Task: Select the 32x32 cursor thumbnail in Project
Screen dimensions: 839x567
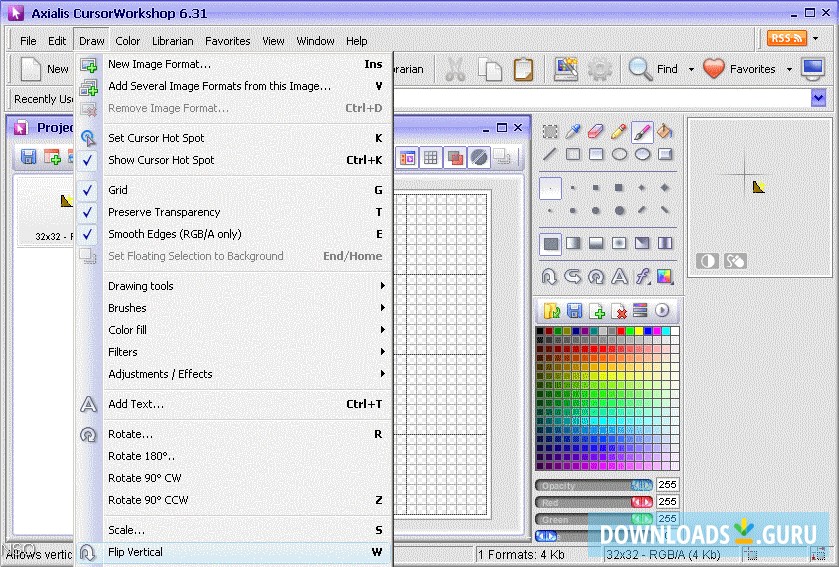Action: [x=47, y=212]
